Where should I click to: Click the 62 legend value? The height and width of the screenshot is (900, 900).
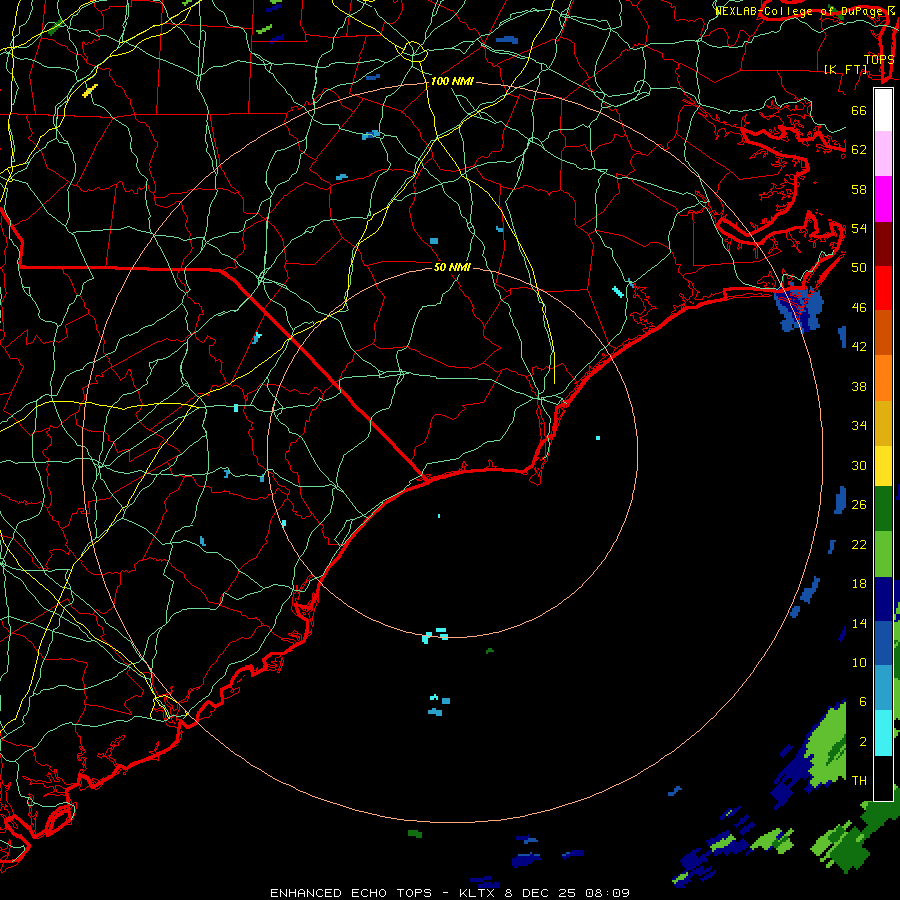[859, 149]
